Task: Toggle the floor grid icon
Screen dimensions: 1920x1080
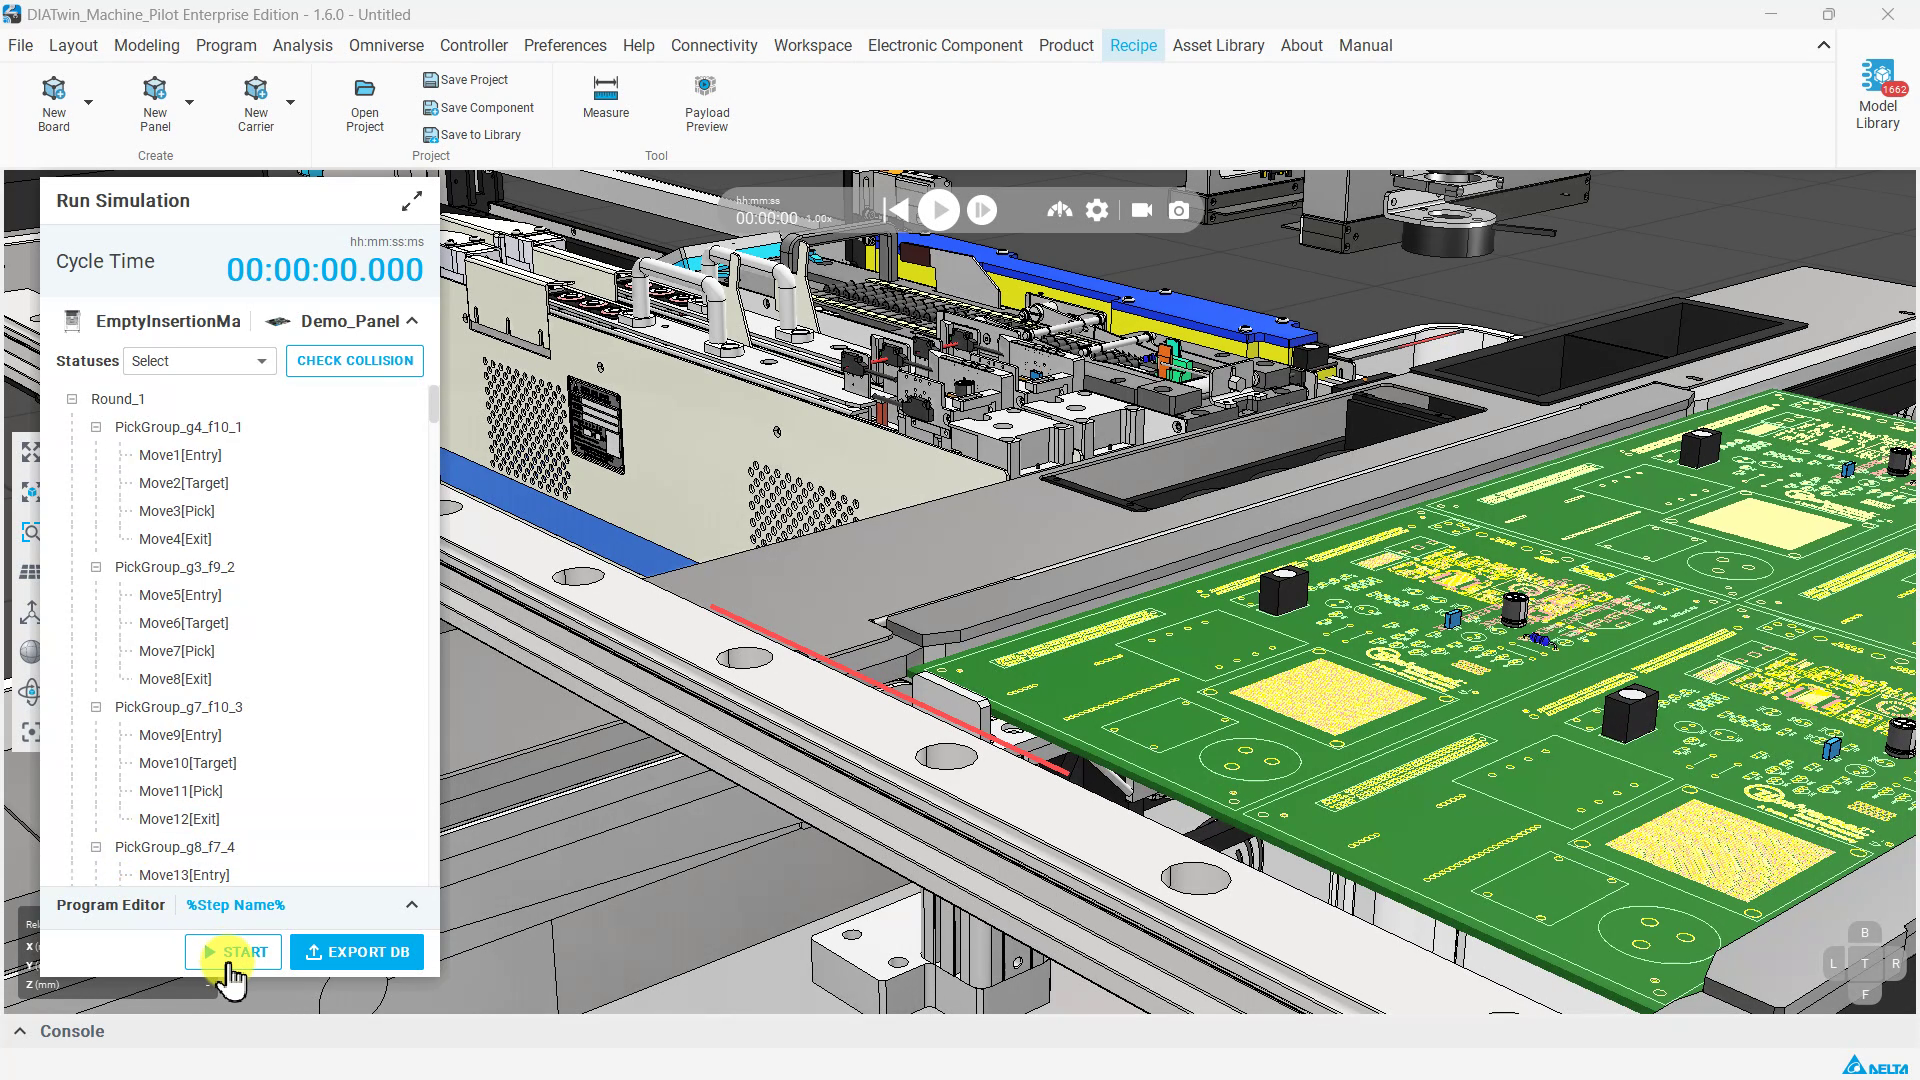Action: coord(30,572)
